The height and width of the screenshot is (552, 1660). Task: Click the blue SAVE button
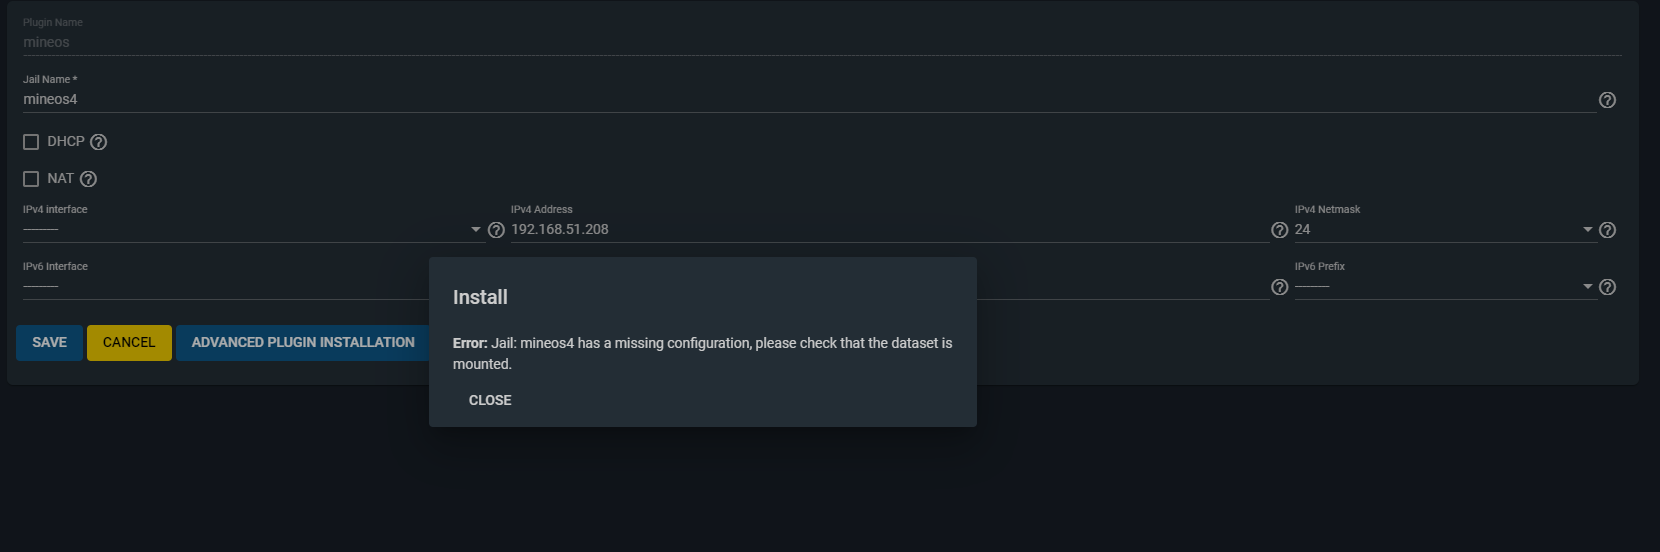[49, 343]
